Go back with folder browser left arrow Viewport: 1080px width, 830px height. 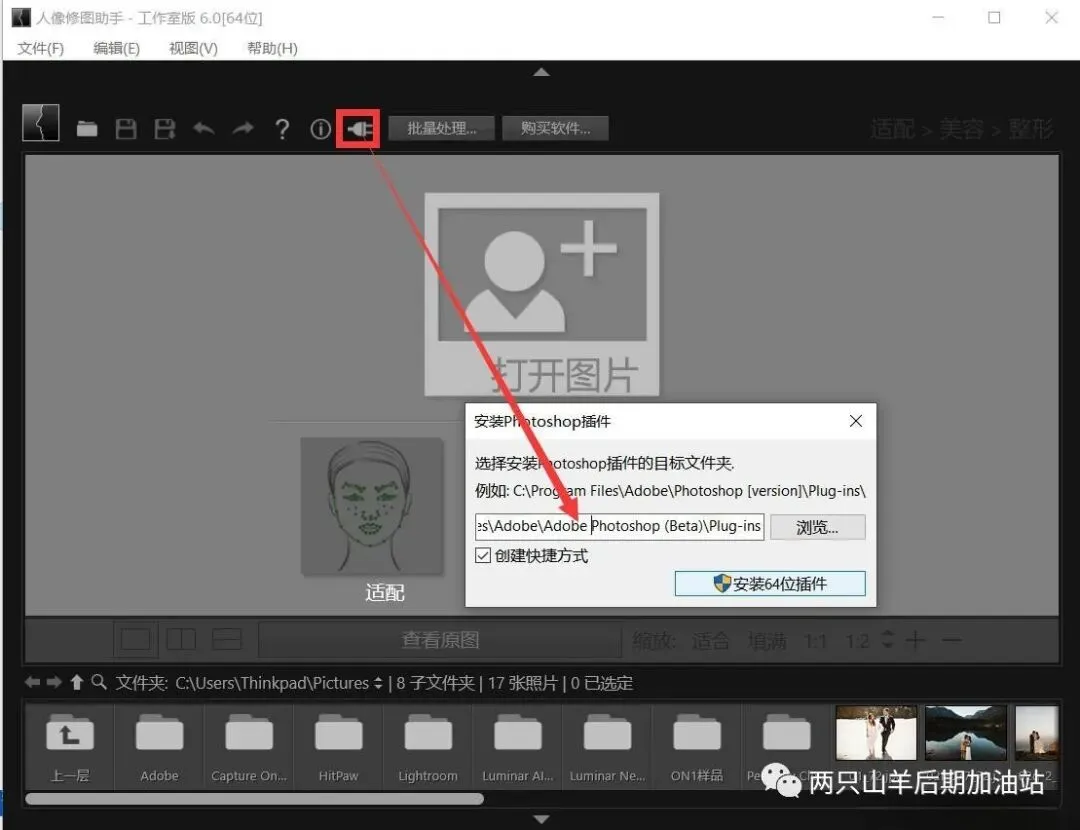(32, 682)
